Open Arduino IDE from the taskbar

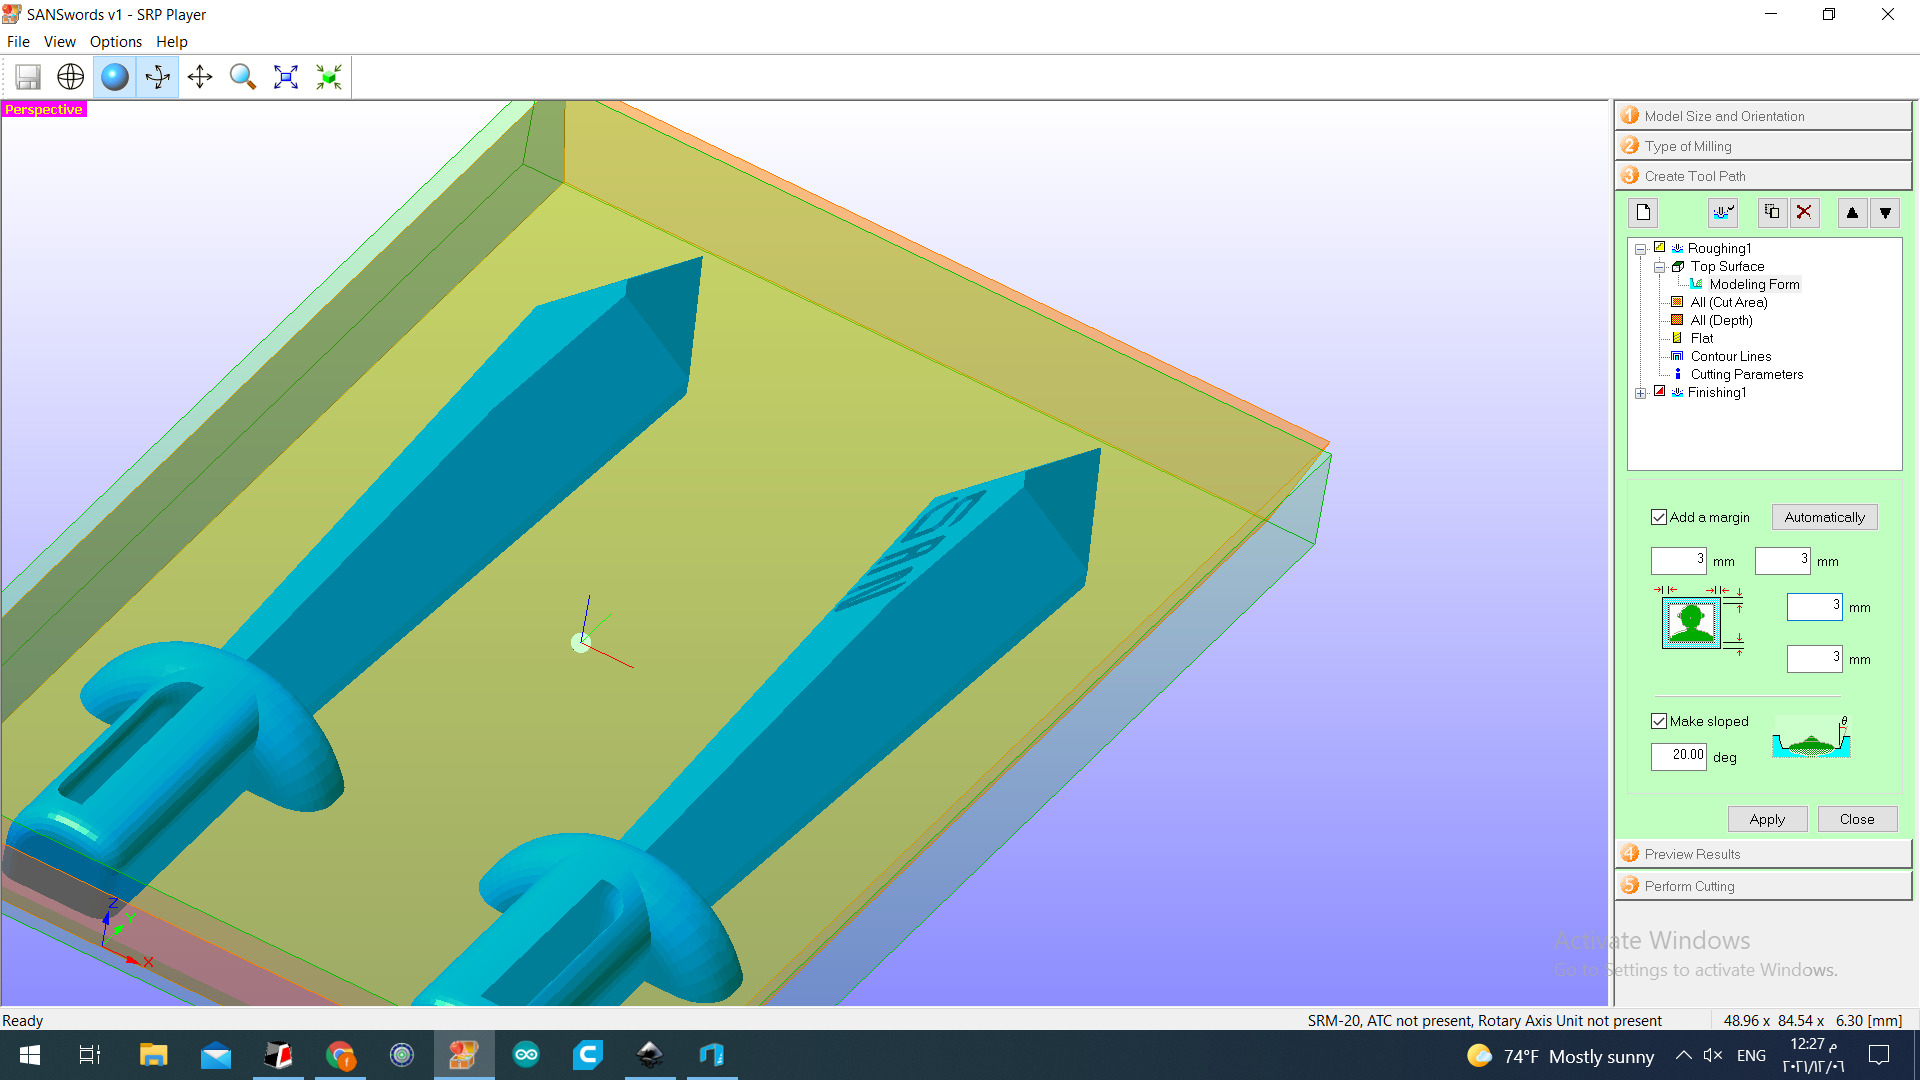coord(526,1055)
